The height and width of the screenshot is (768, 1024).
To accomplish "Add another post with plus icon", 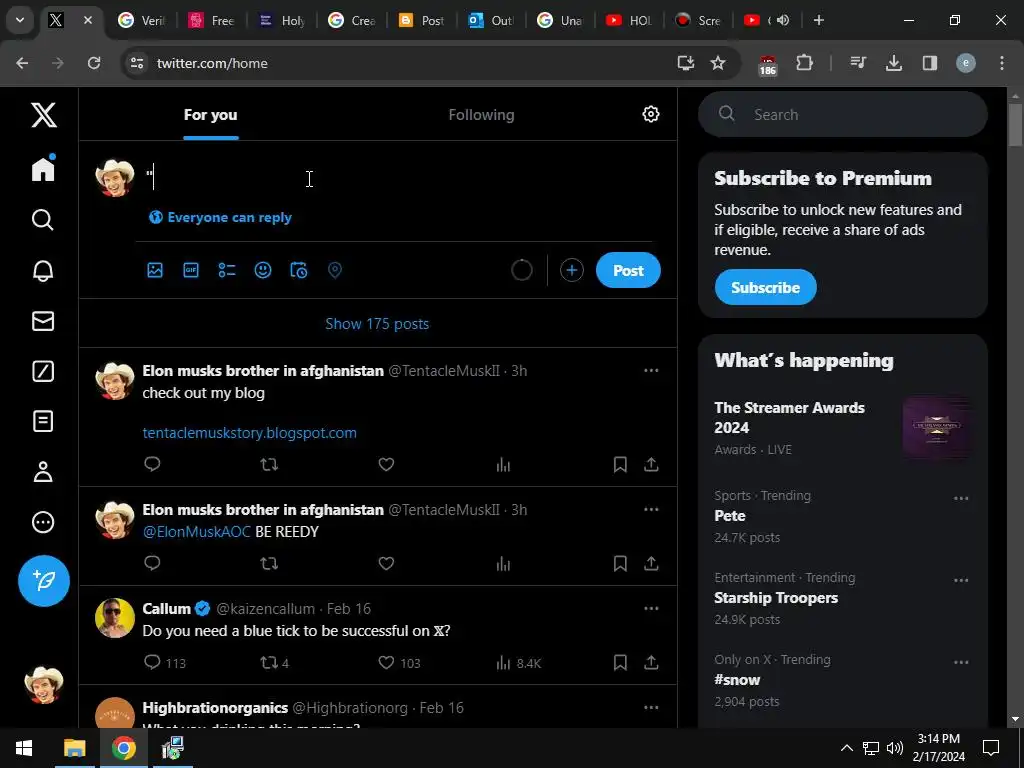I will (x=571, y=270).
